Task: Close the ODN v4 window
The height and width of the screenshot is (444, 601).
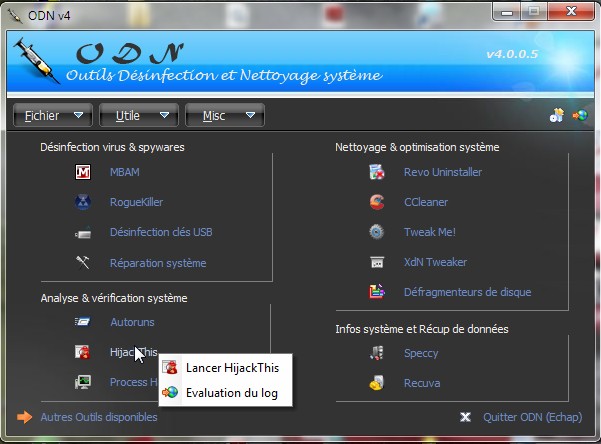Action: (571, 12)
